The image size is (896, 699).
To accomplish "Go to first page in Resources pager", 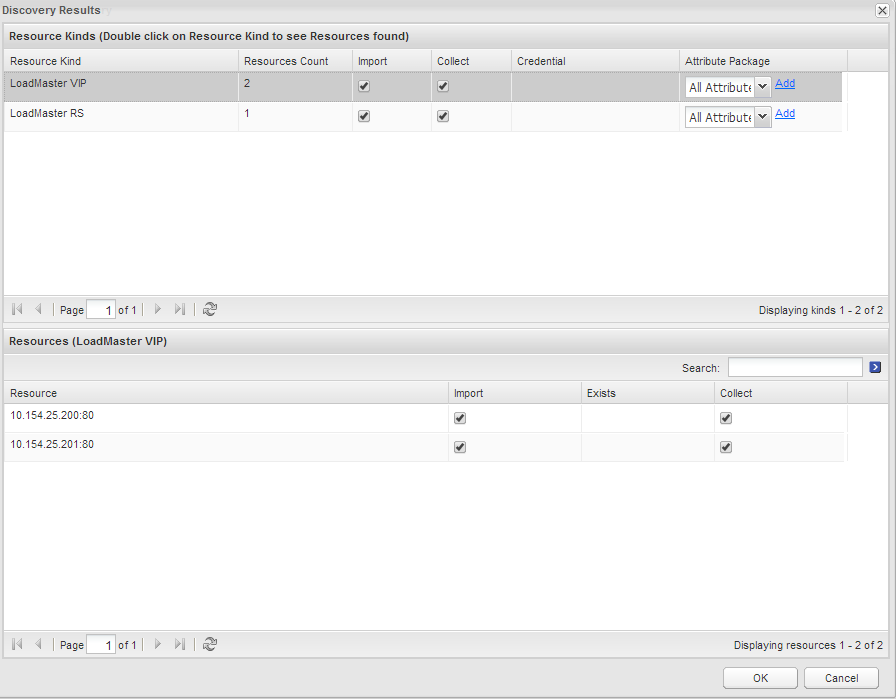I will click(17, 644).
